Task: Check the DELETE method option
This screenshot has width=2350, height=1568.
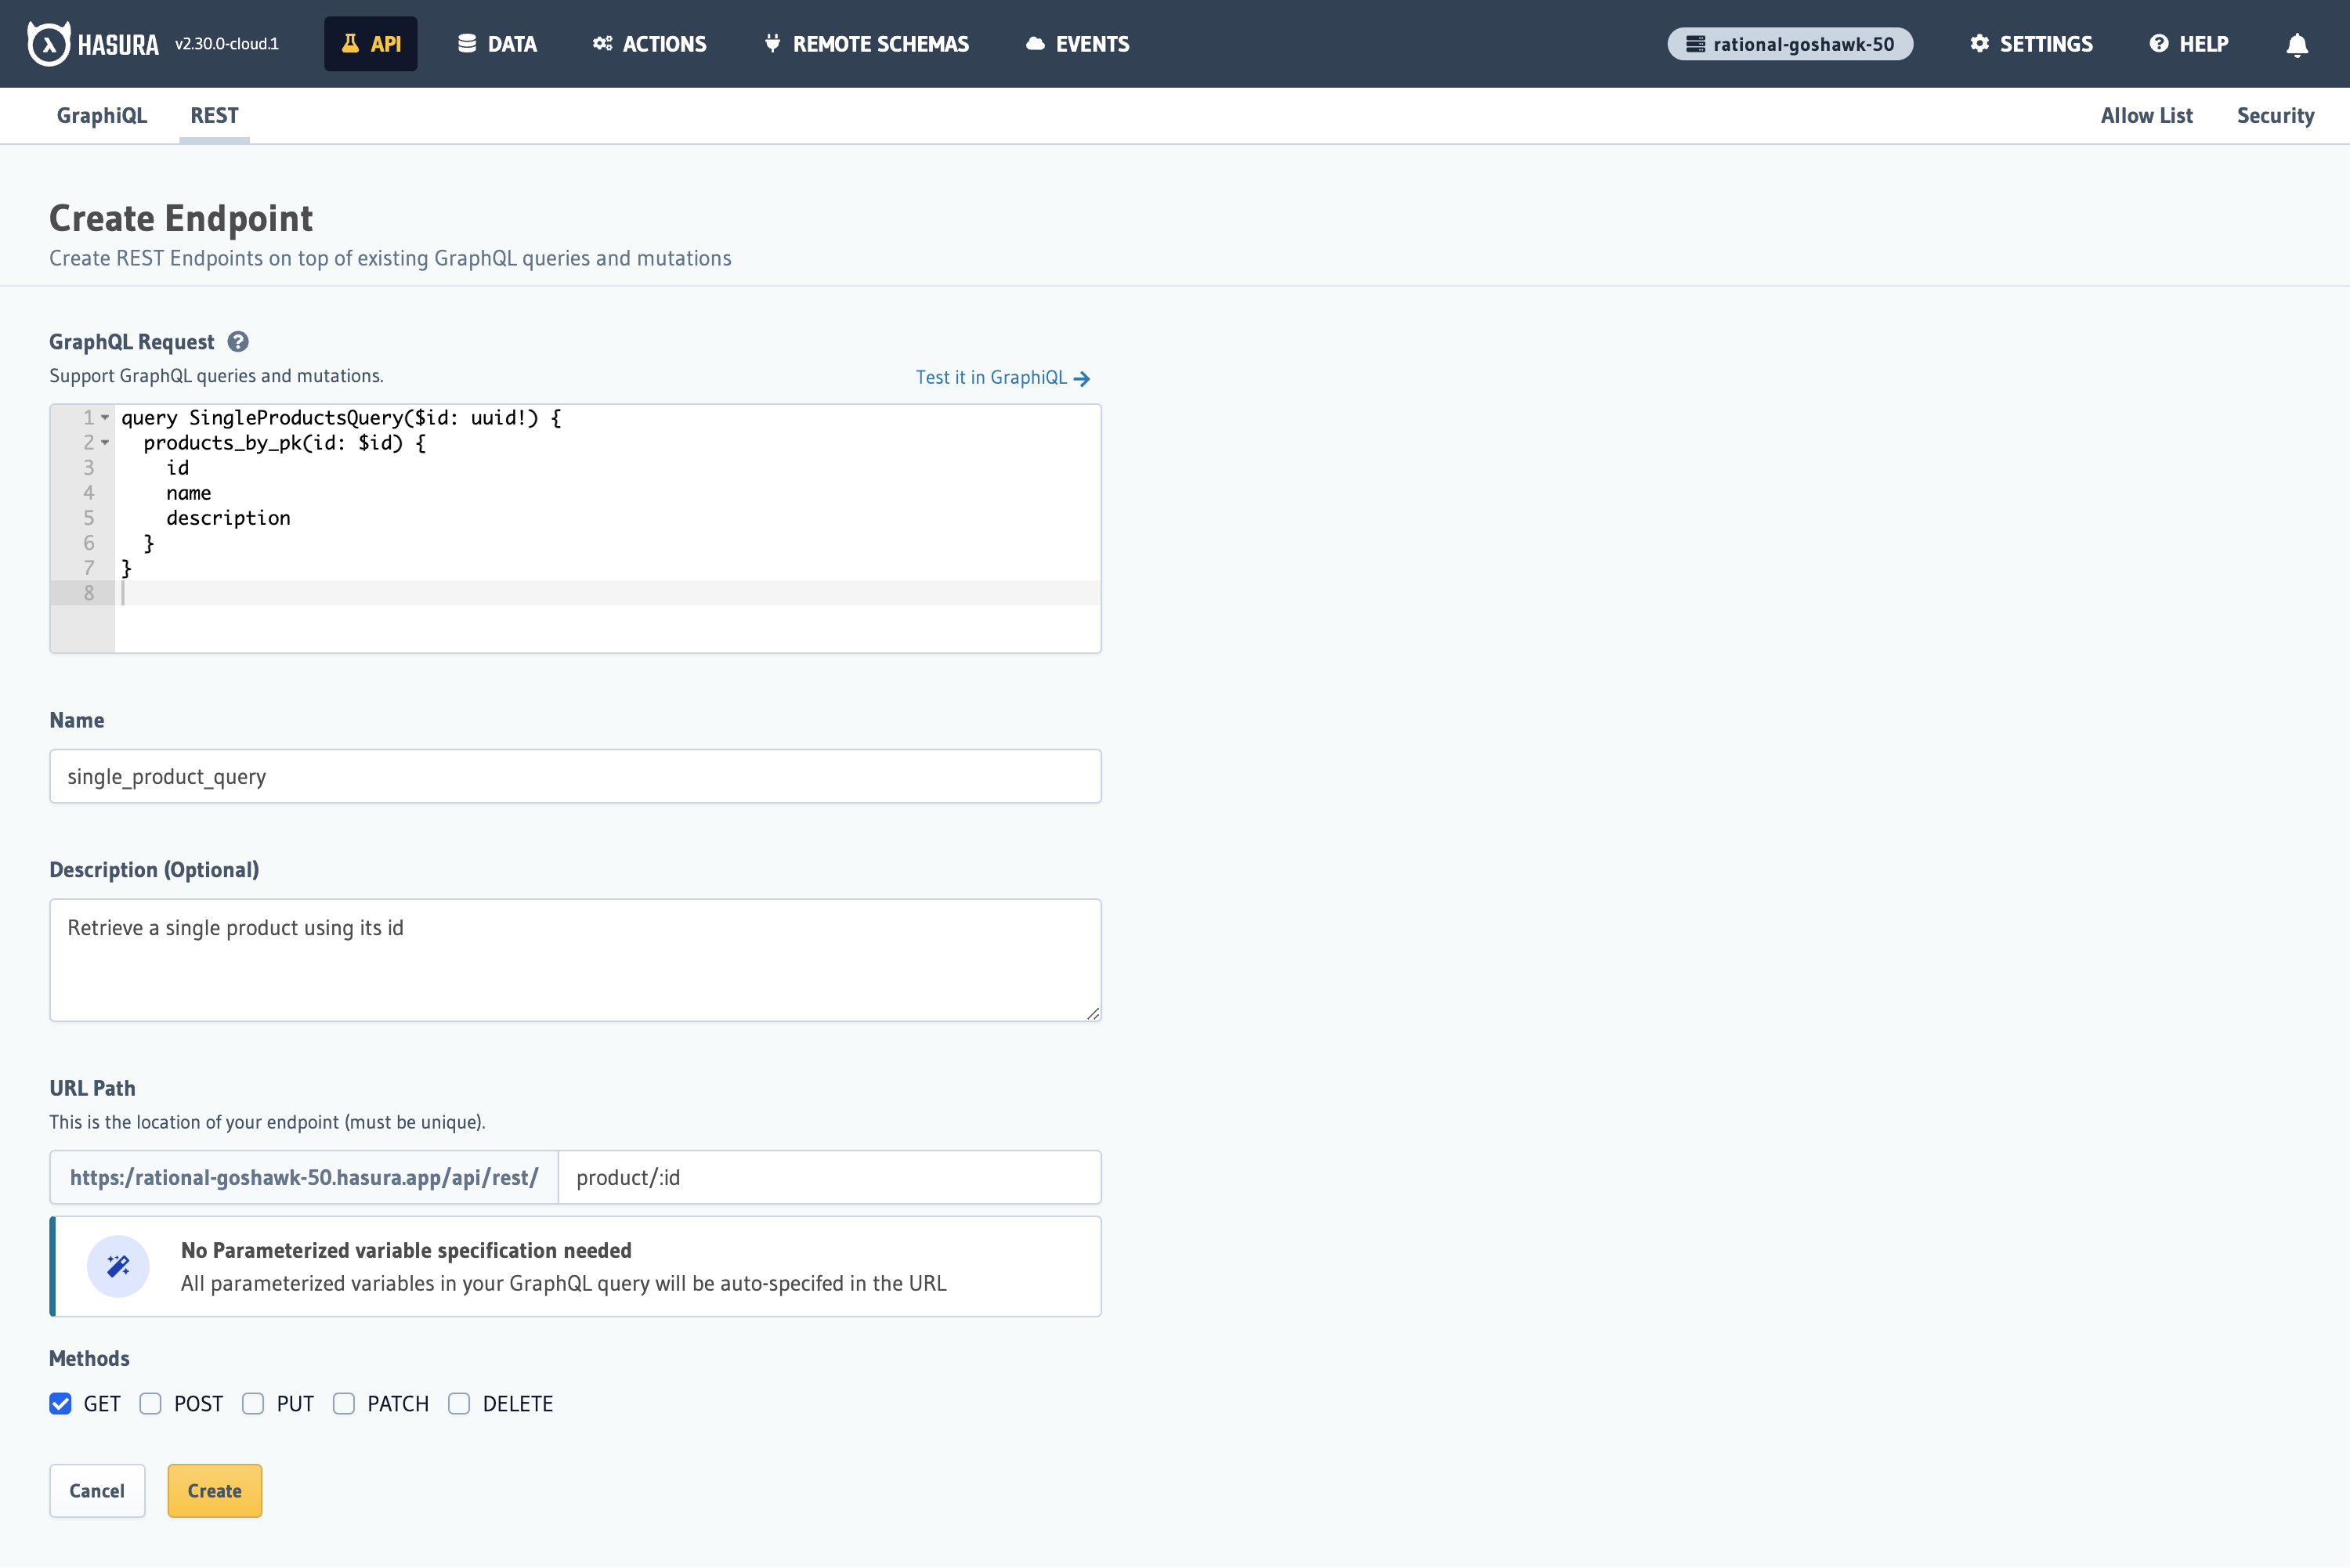Action: click(x=459, y=1404)
